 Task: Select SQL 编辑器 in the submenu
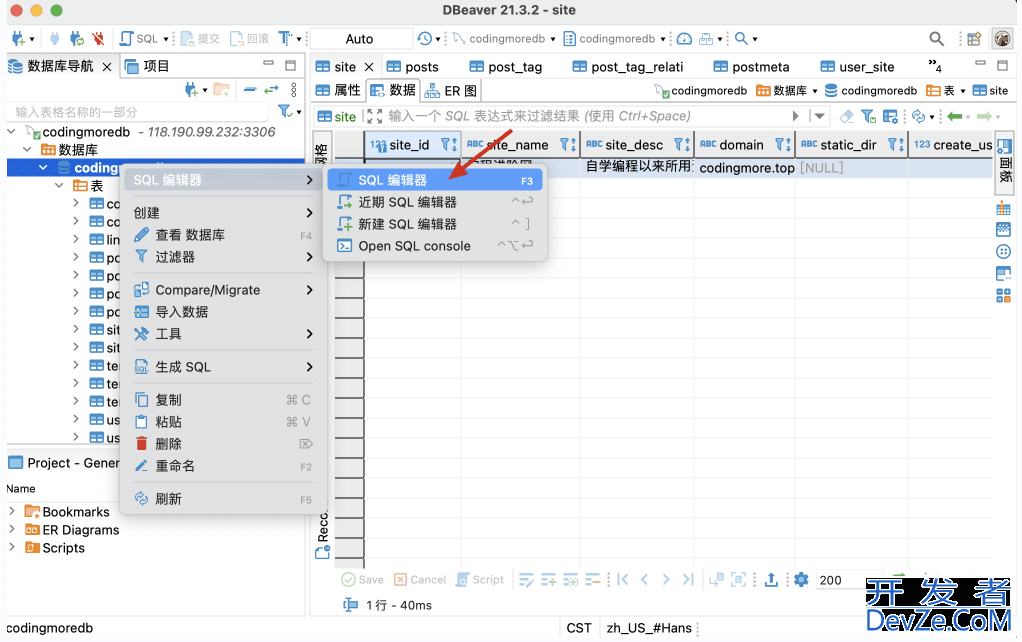[x=435, y=180]
